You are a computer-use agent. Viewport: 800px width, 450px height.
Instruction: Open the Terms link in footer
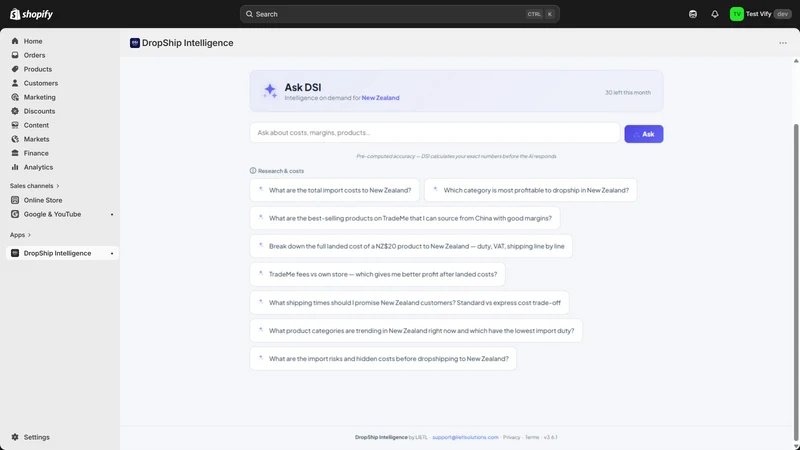click(x=532, y=437)
